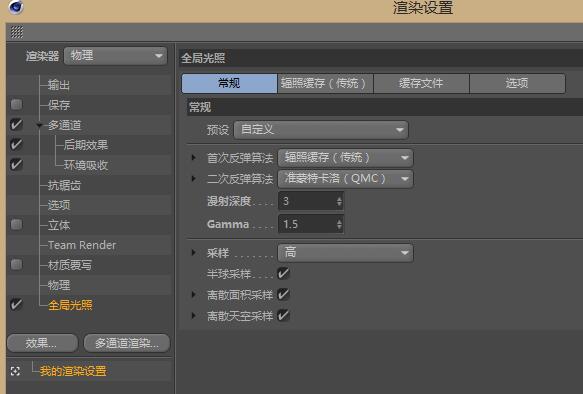The height and width of the screenshot is (394, 583).
Task: Select 输出 in the settings list
Action: coord(59,85)
